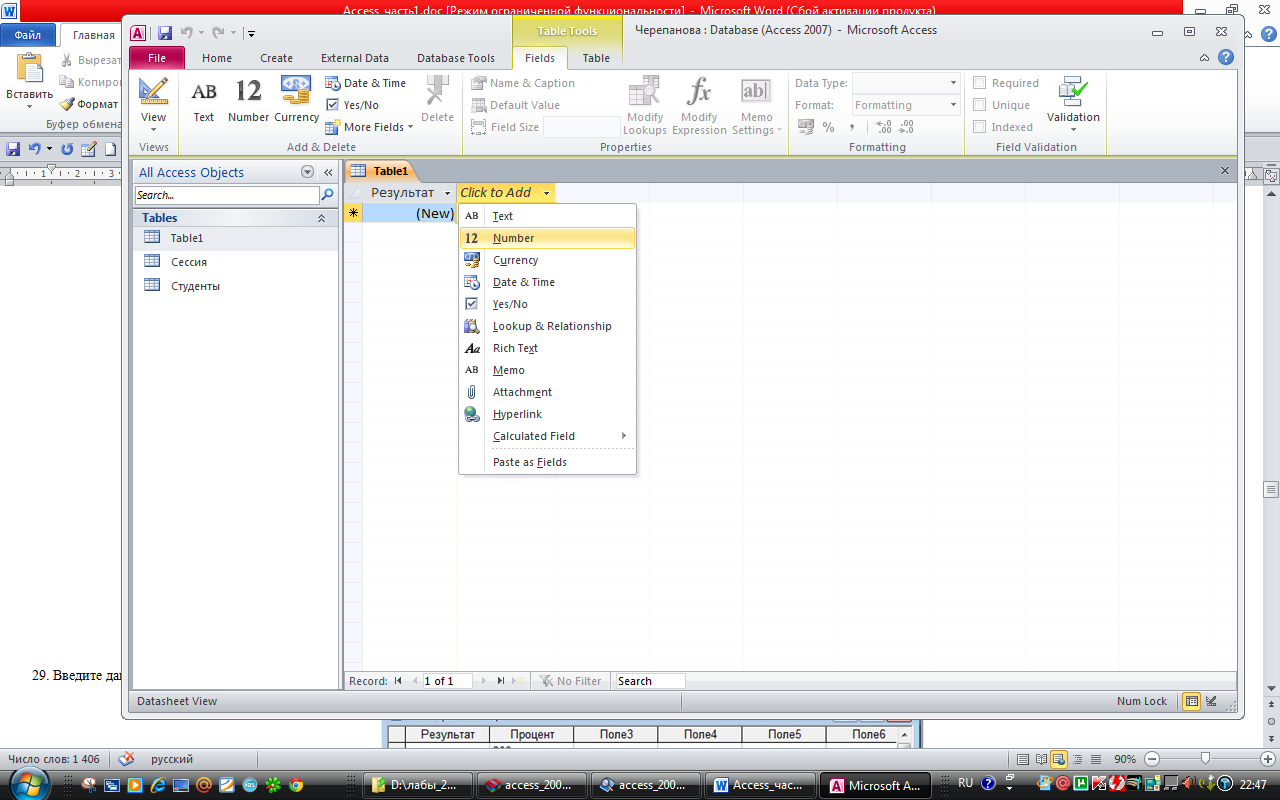Select Text in the field type menu
The image size is (1280, 800).
coord(547,216)
